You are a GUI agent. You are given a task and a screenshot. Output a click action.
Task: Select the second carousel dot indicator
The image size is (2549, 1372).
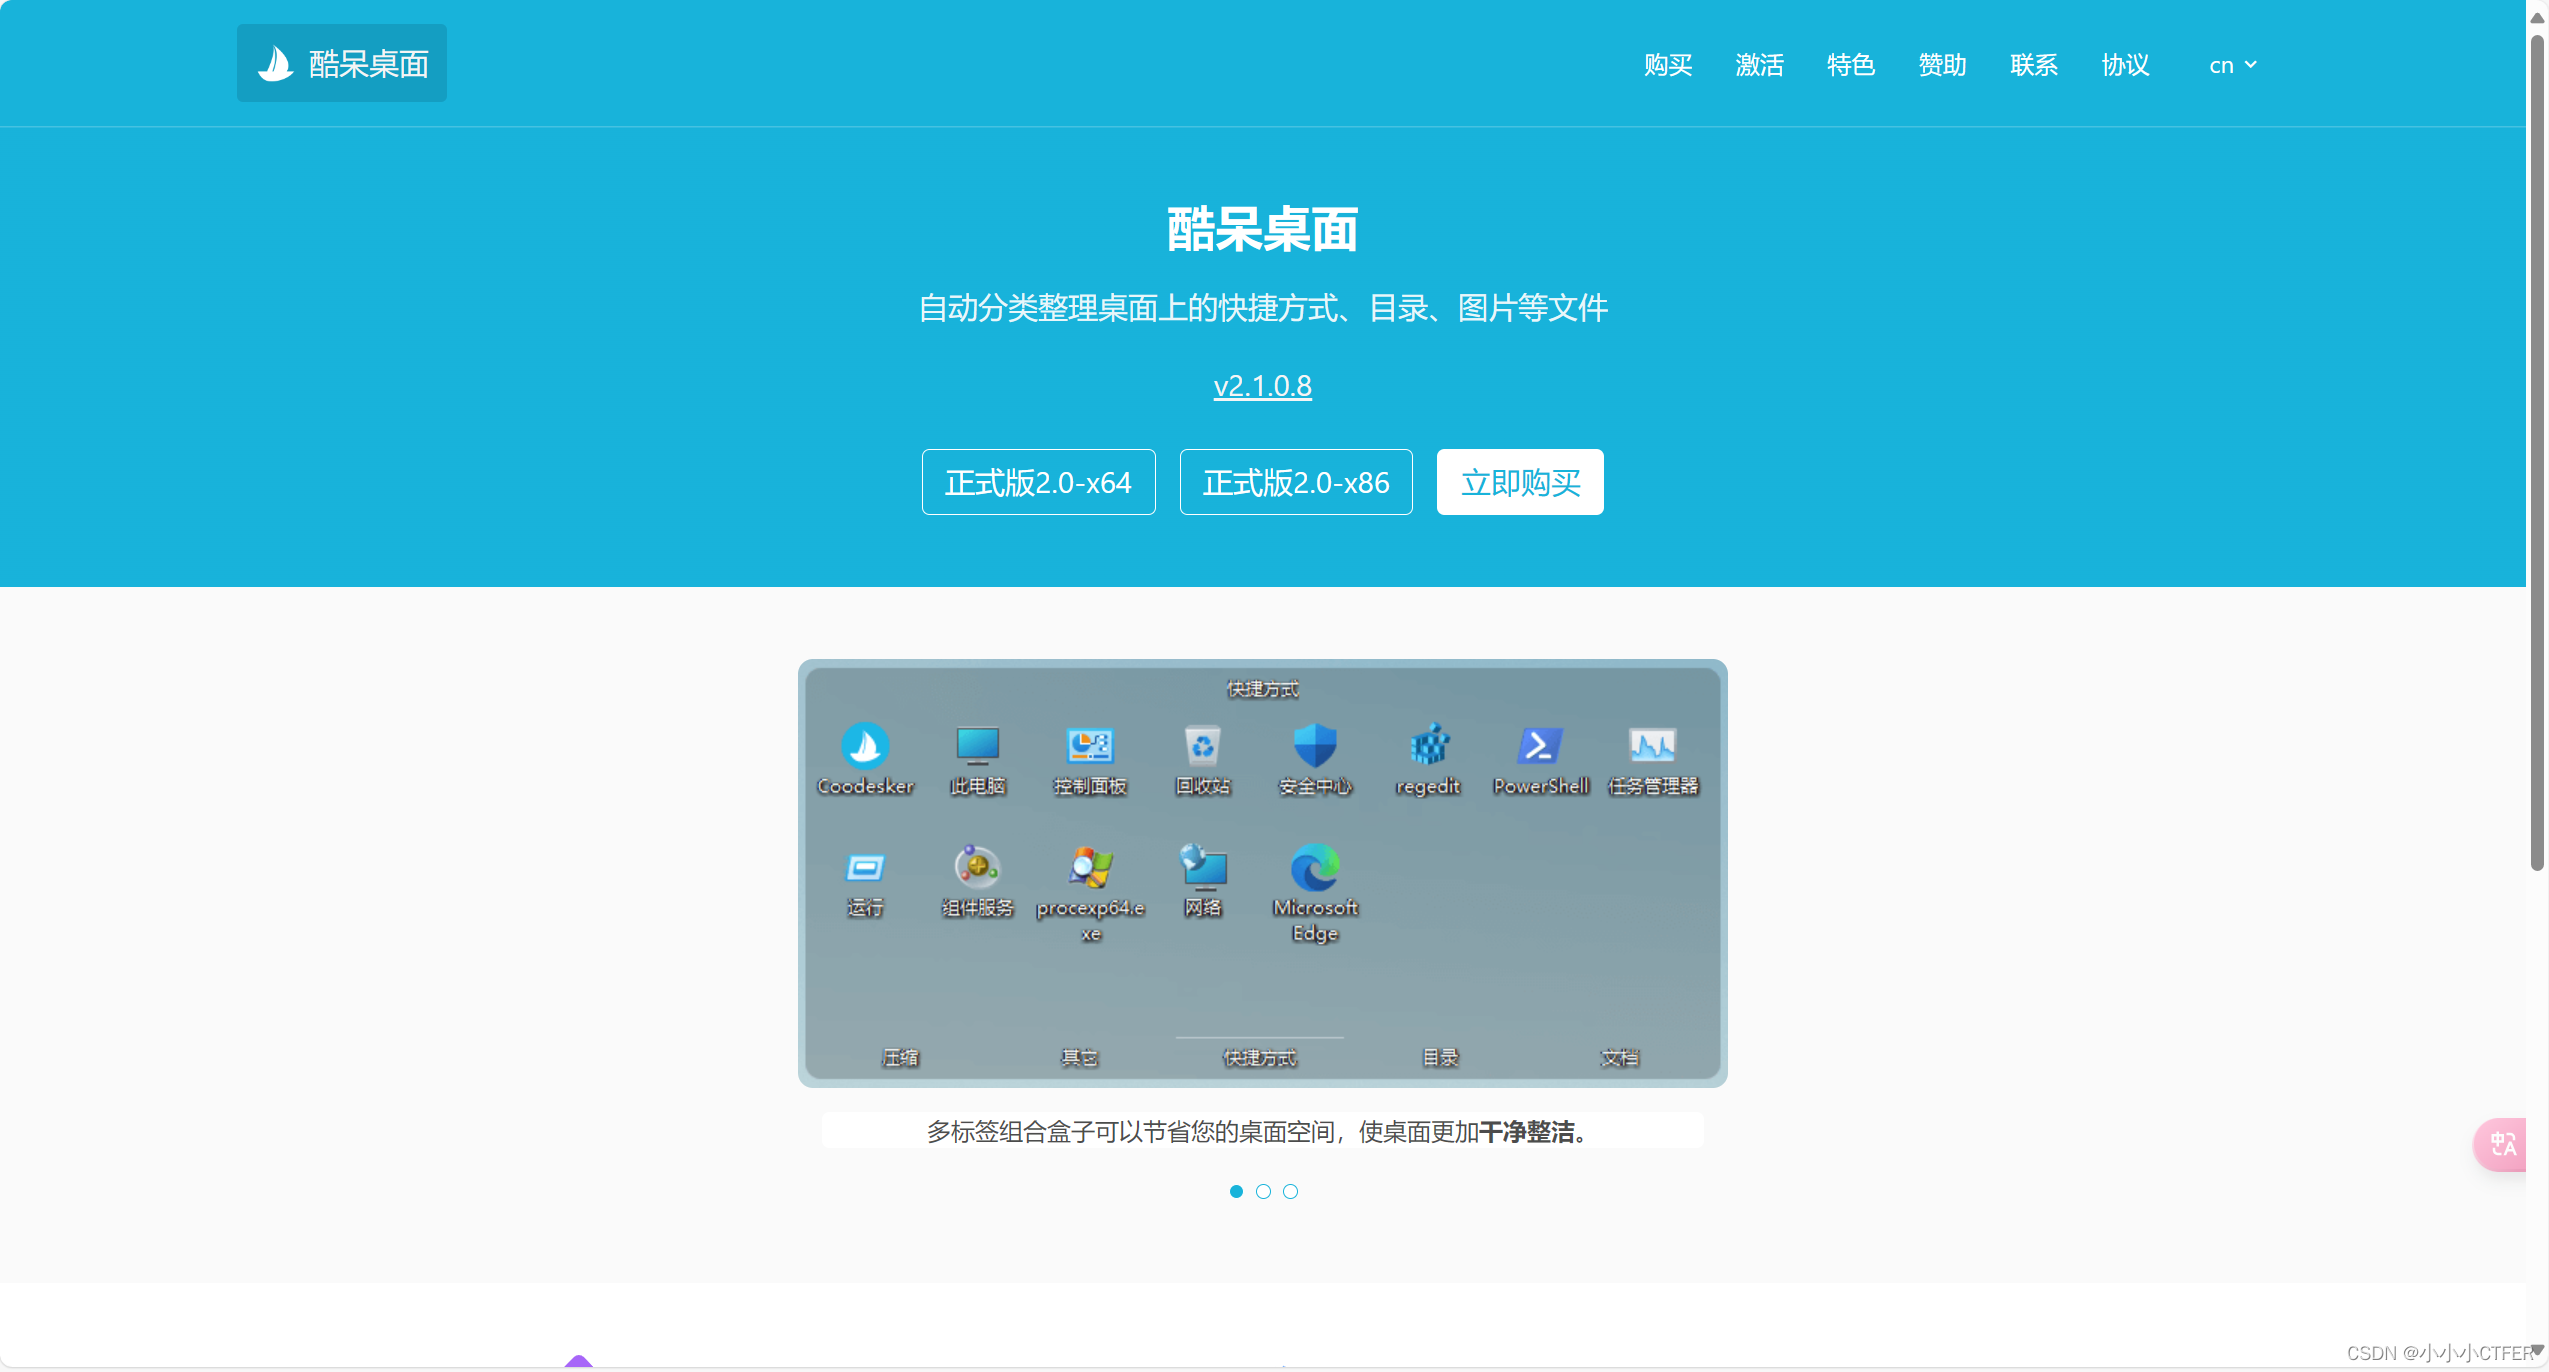pyautogui.click(x=1263, y=1191)
